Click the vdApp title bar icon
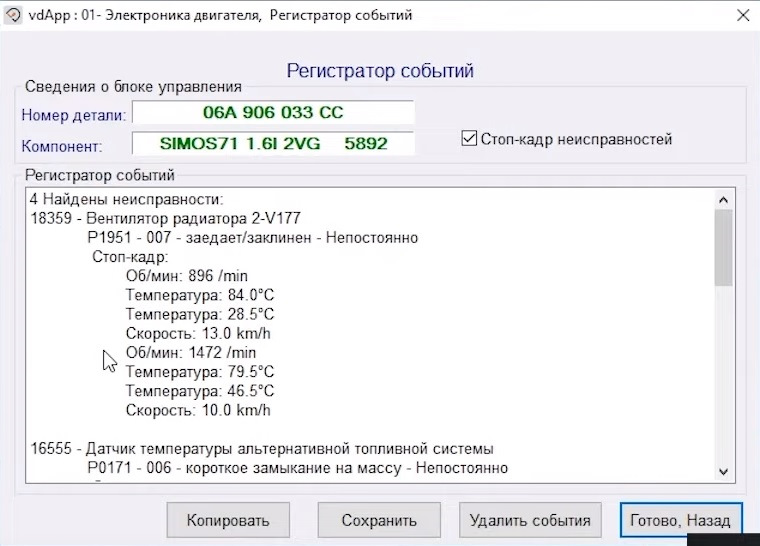The width and height of the screenshot is (760, 546). [13, 16]
